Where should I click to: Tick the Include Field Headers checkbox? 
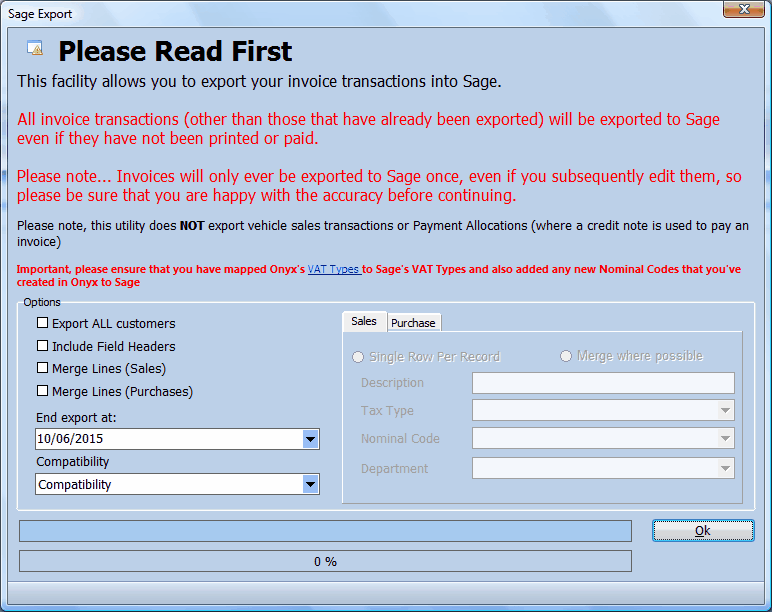pyautogui.click(x=42, y=346)
